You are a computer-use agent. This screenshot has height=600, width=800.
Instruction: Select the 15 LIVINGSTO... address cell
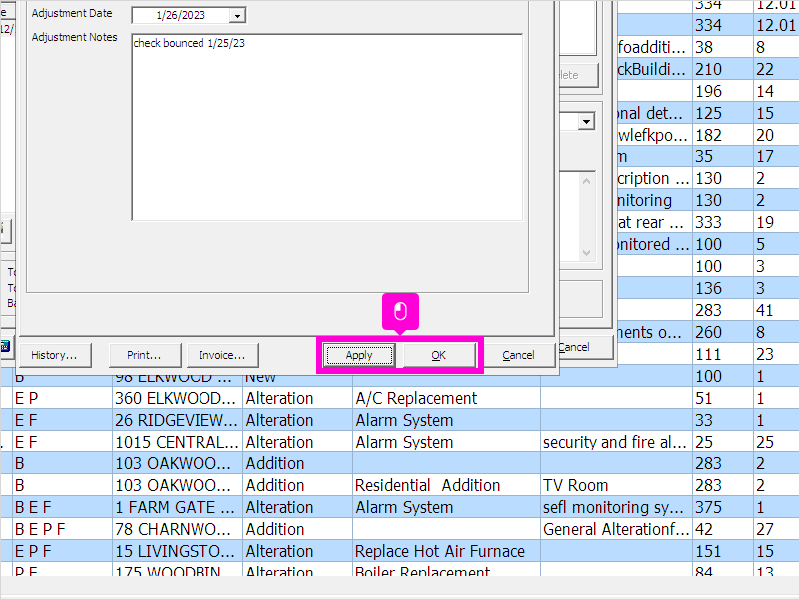click(x=177, y=551)
